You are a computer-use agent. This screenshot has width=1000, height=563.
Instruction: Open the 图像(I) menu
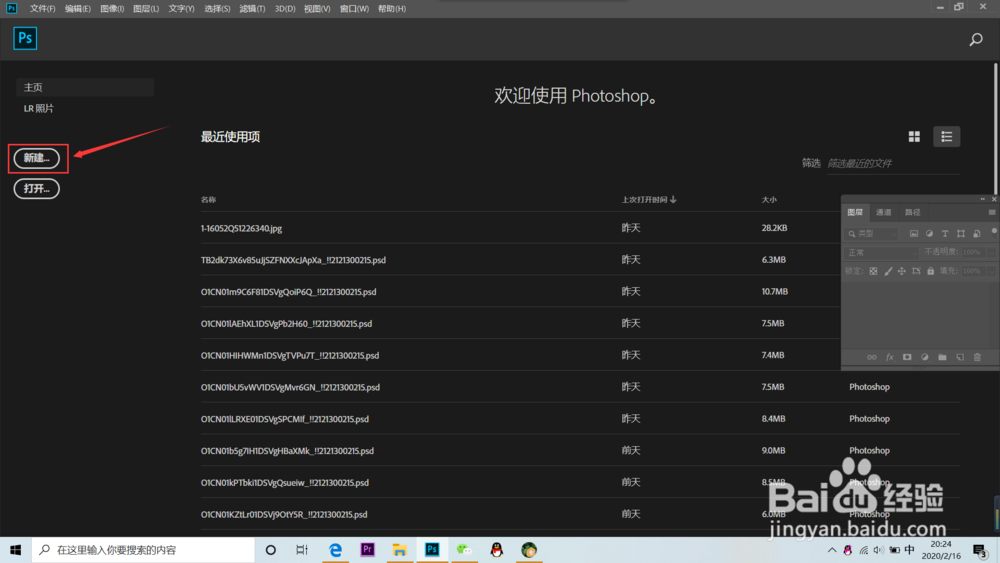coord(112,9)
